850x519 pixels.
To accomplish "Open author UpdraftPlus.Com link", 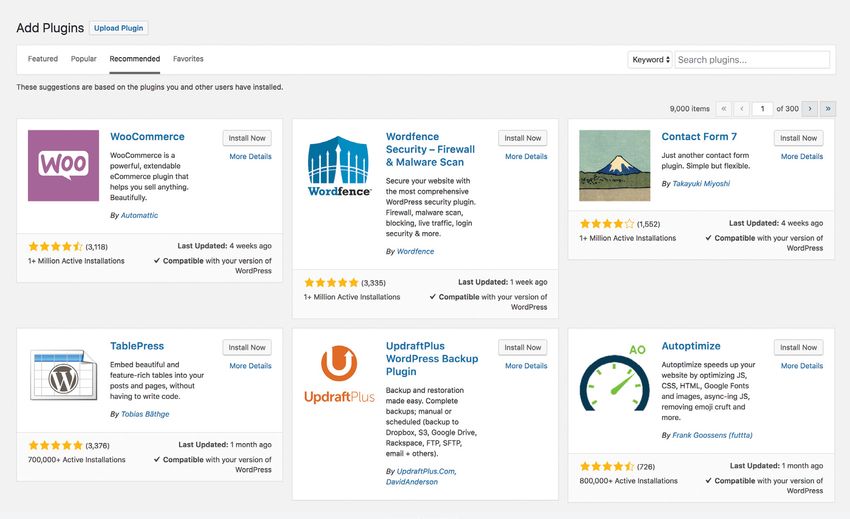I will point(426,471).
